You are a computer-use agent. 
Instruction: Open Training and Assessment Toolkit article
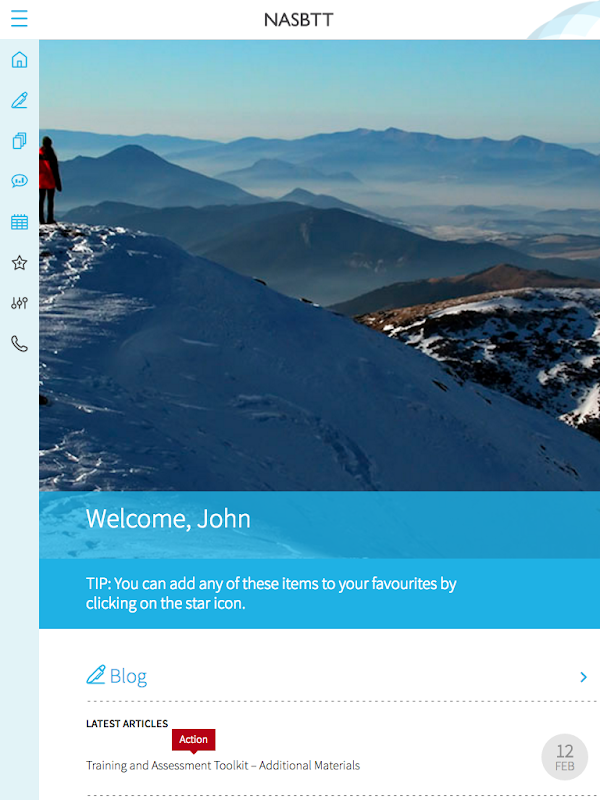[x=223, y=765]
